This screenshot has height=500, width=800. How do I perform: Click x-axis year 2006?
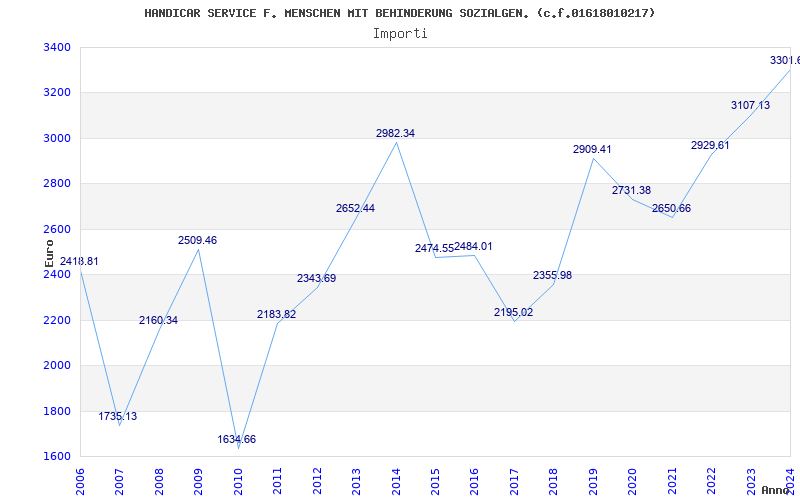(80, 481)
